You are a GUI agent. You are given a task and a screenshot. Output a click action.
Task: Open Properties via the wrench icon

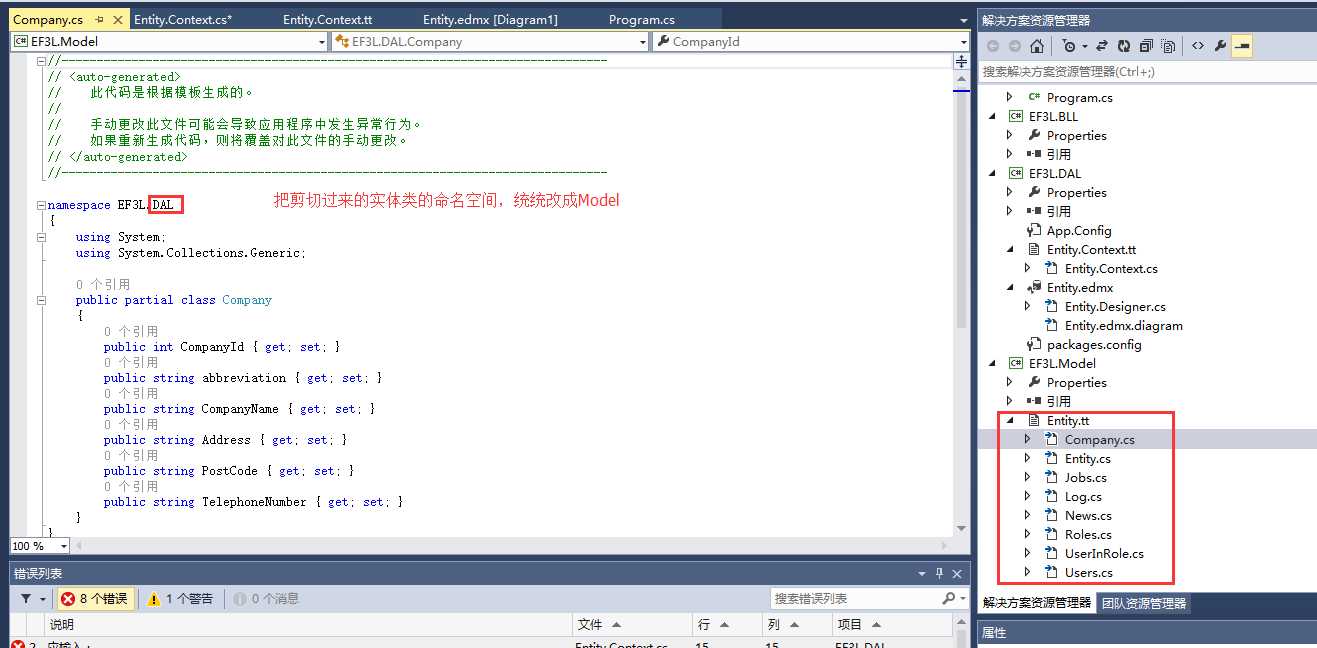(x=1220, y=46)
